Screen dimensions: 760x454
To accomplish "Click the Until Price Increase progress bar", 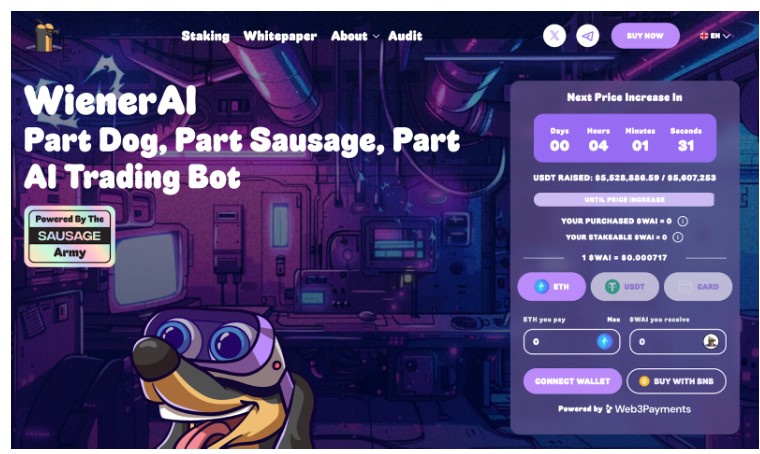I will pos(624,200).
